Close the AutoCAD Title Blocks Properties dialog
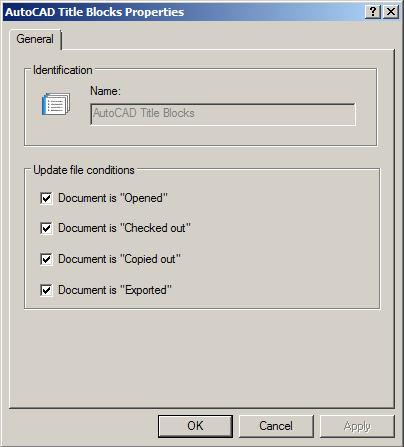Image resolution: width=404 pixels, height=447 pixels. tap(391, 12)
